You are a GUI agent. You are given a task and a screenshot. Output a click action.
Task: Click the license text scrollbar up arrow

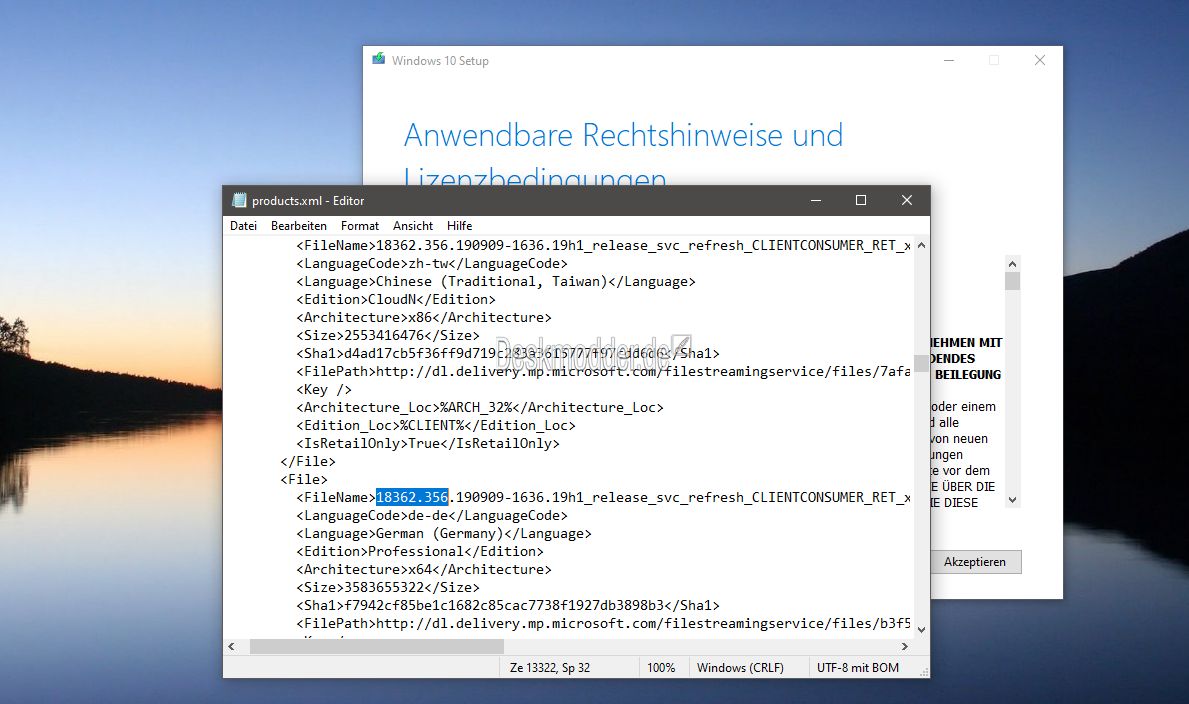pos(1012,263)
